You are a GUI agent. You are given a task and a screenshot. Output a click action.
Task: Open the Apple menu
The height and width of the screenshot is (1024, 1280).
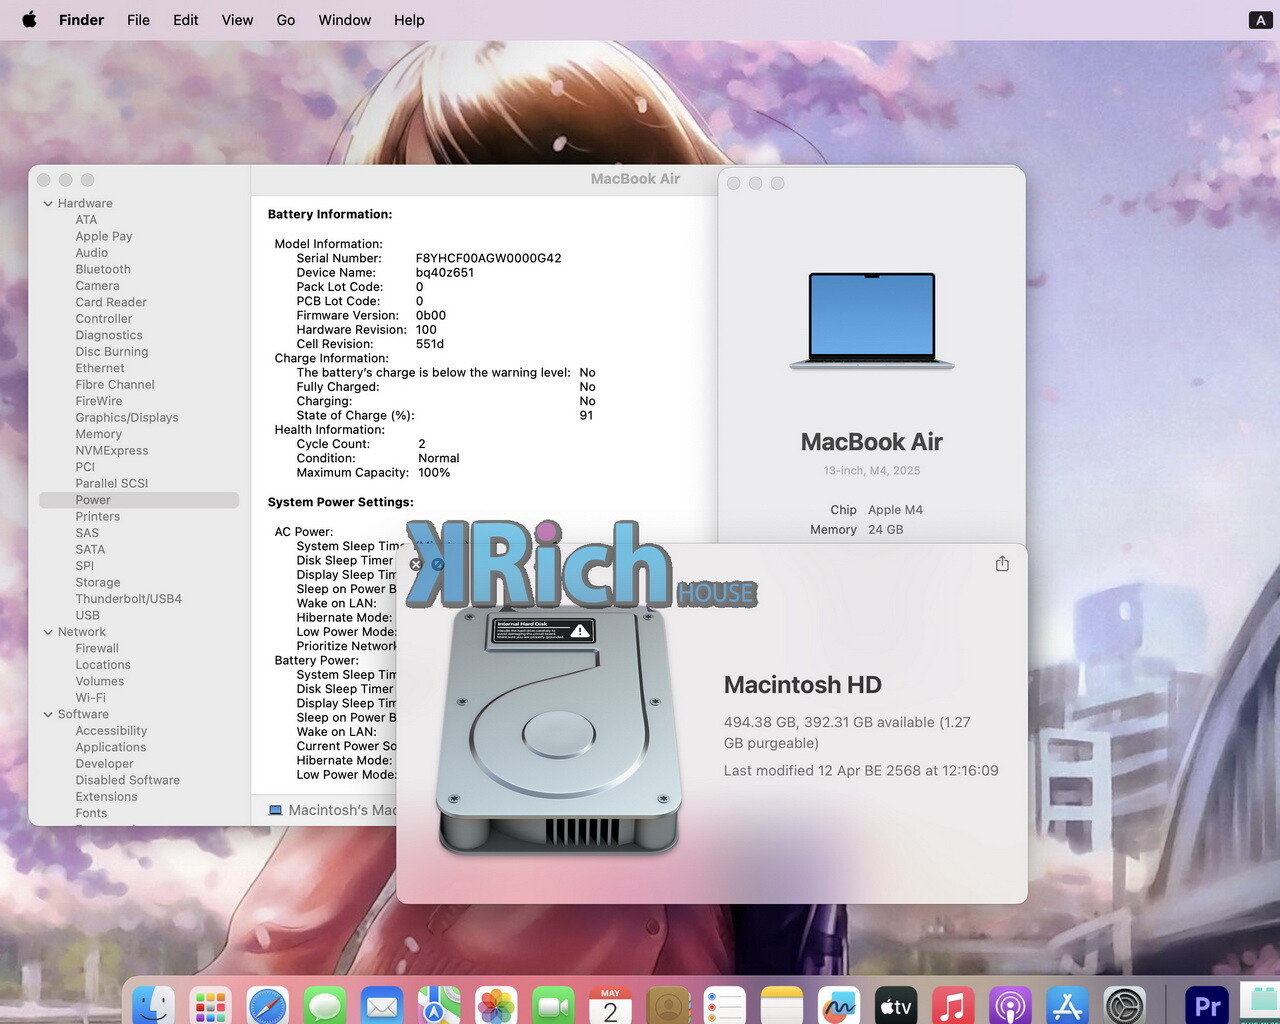tap(30, 20)
